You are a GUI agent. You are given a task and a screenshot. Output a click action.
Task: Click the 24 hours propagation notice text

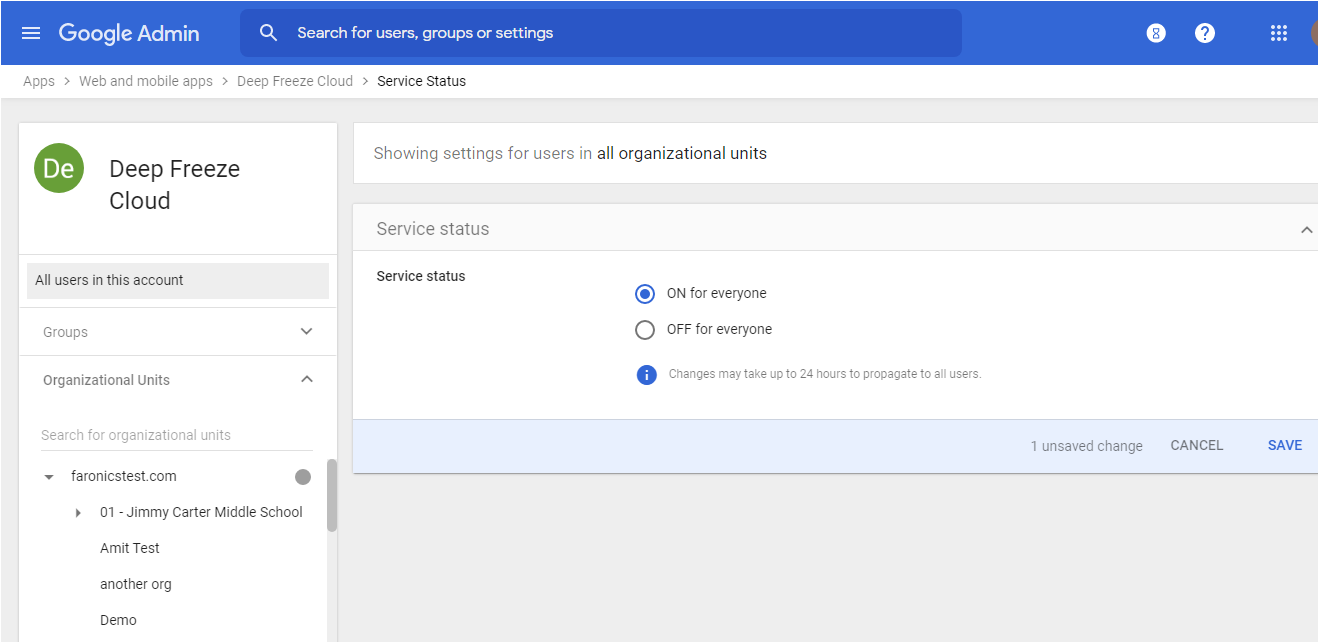tap(825, 374)
